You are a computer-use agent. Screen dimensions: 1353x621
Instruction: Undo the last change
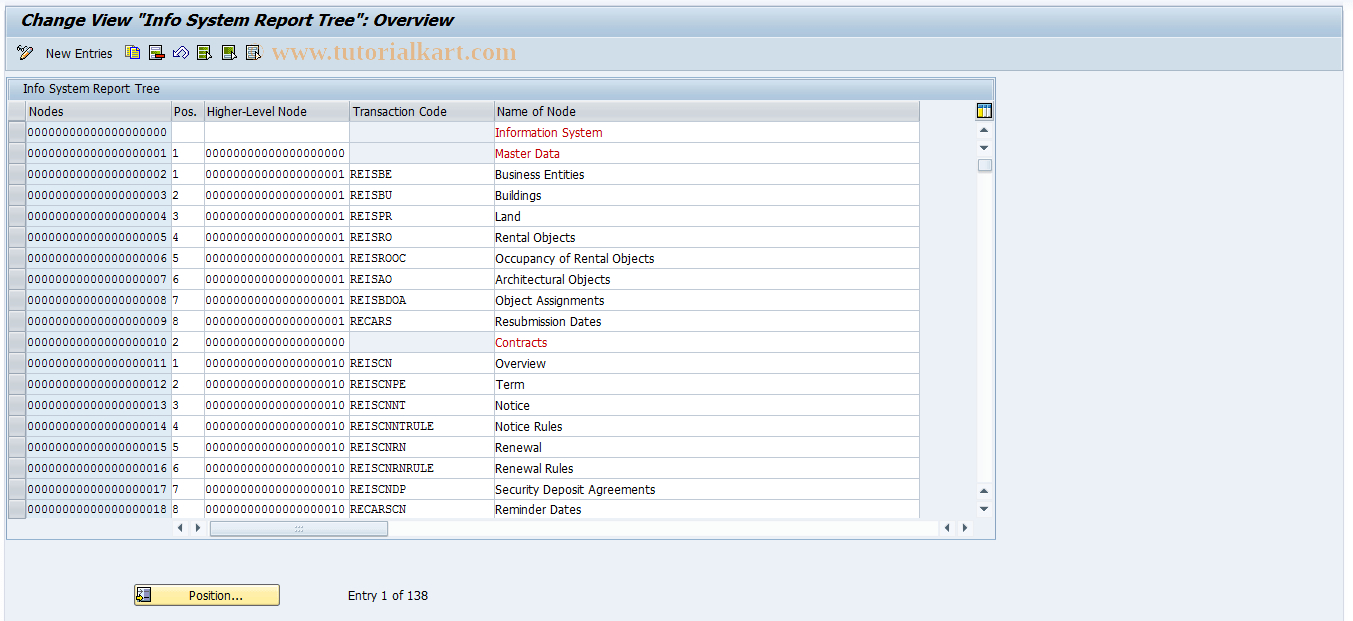(x=181, y=52)
